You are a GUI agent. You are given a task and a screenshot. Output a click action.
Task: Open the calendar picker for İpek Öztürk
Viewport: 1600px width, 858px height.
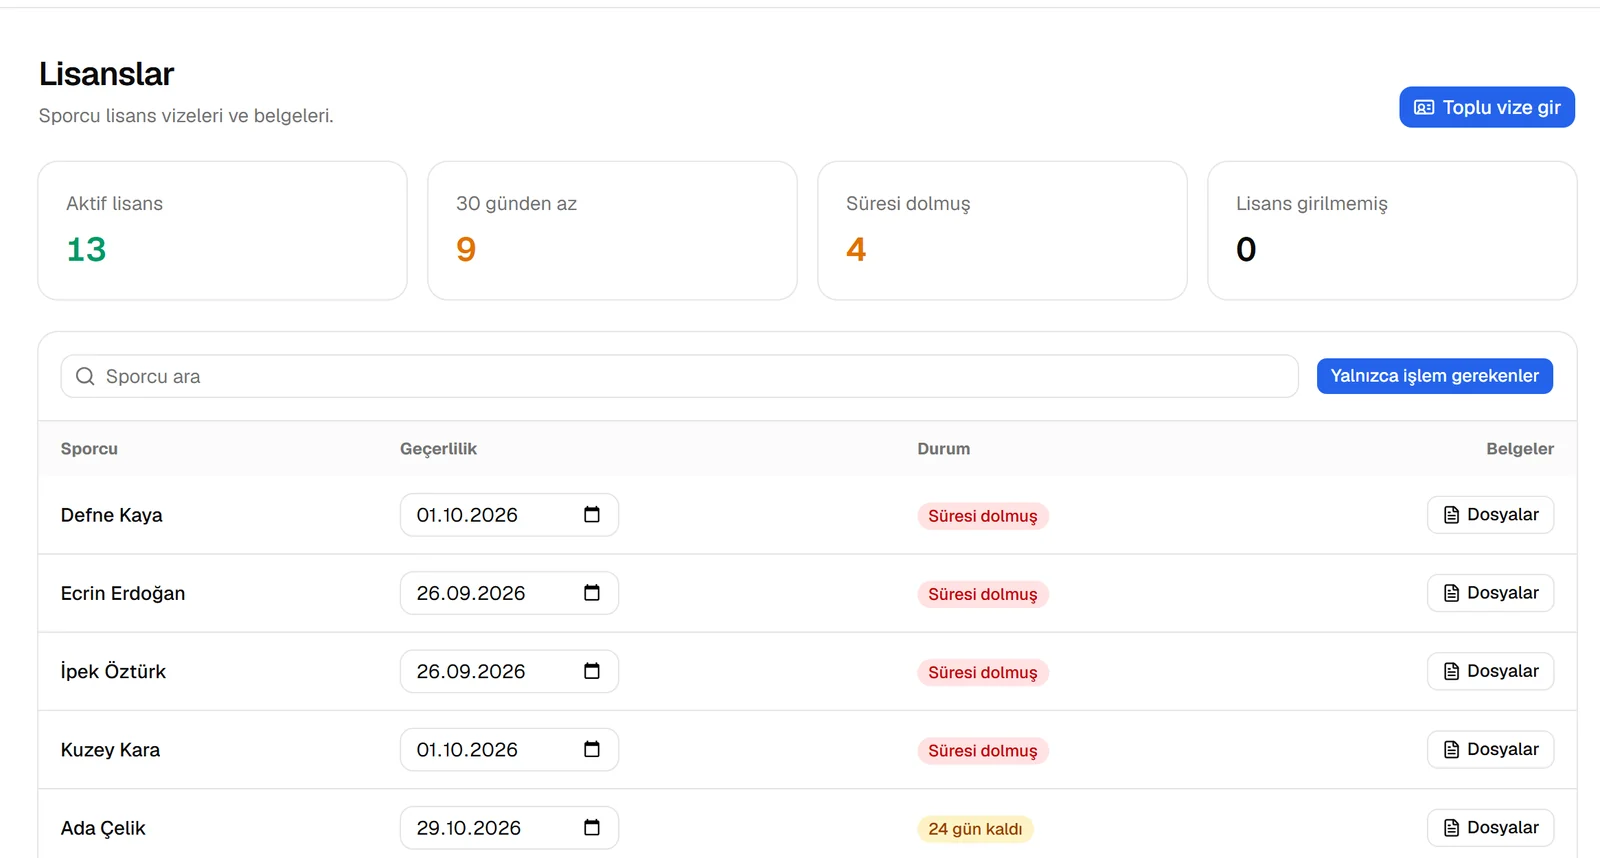point(592,671)
